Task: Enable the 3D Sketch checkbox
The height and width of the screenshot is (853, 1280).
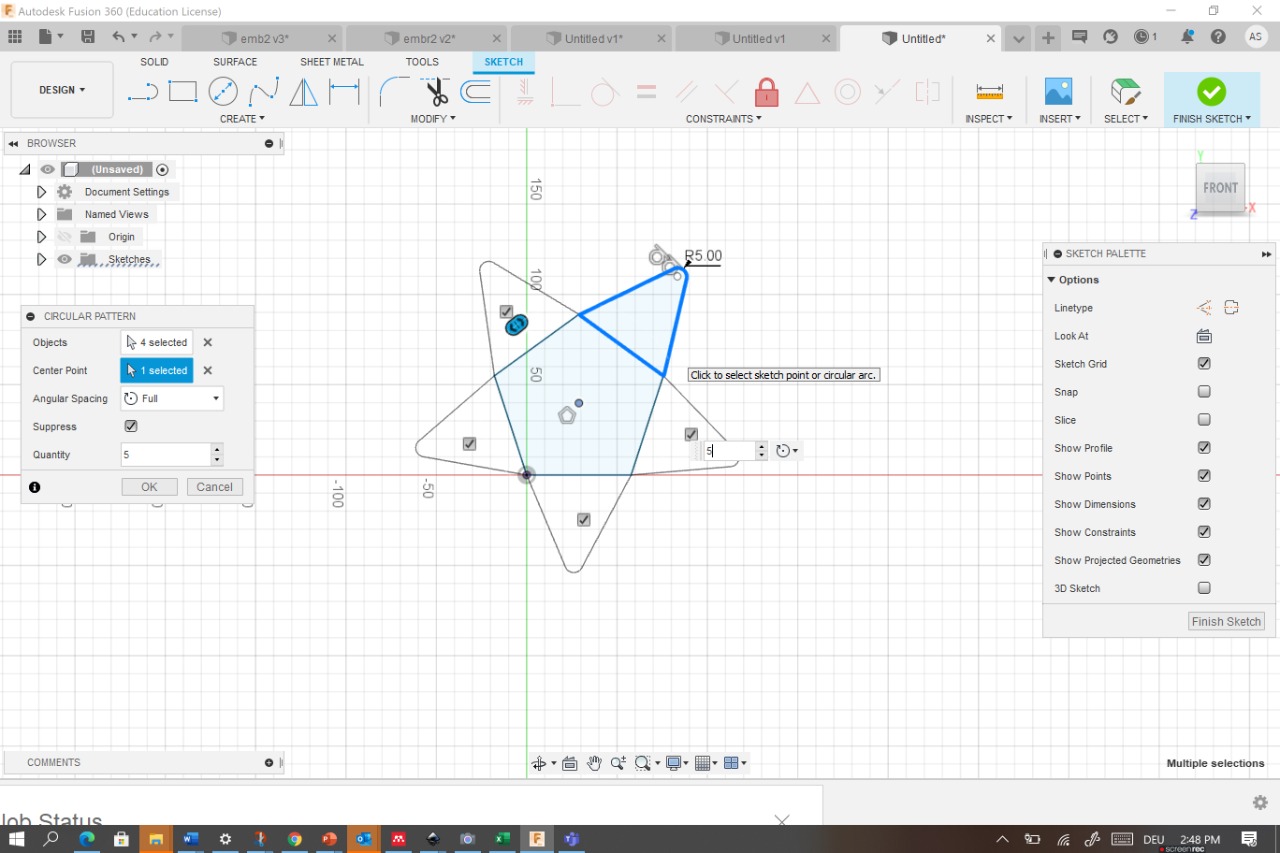Action: point(1204,588)
